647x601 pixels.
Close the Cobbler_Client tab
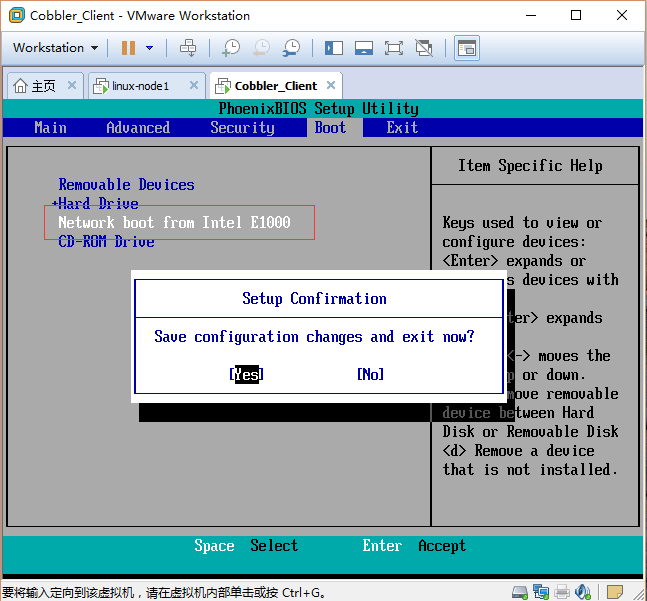click(331, 85)
